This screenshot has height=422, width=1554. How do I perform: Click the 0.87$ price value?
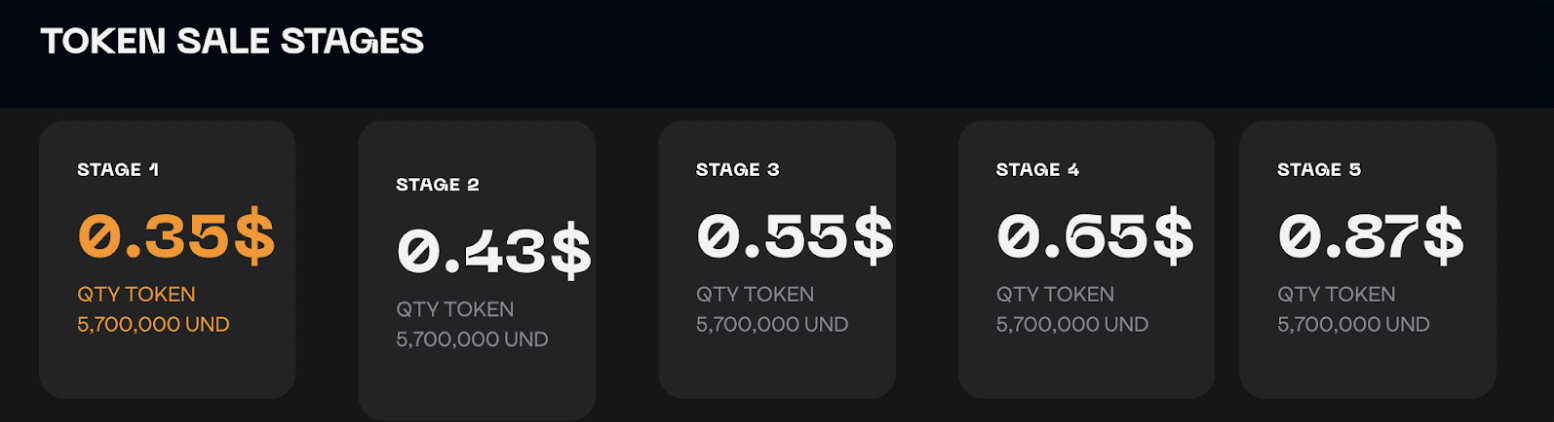[x=1371, y=237]
